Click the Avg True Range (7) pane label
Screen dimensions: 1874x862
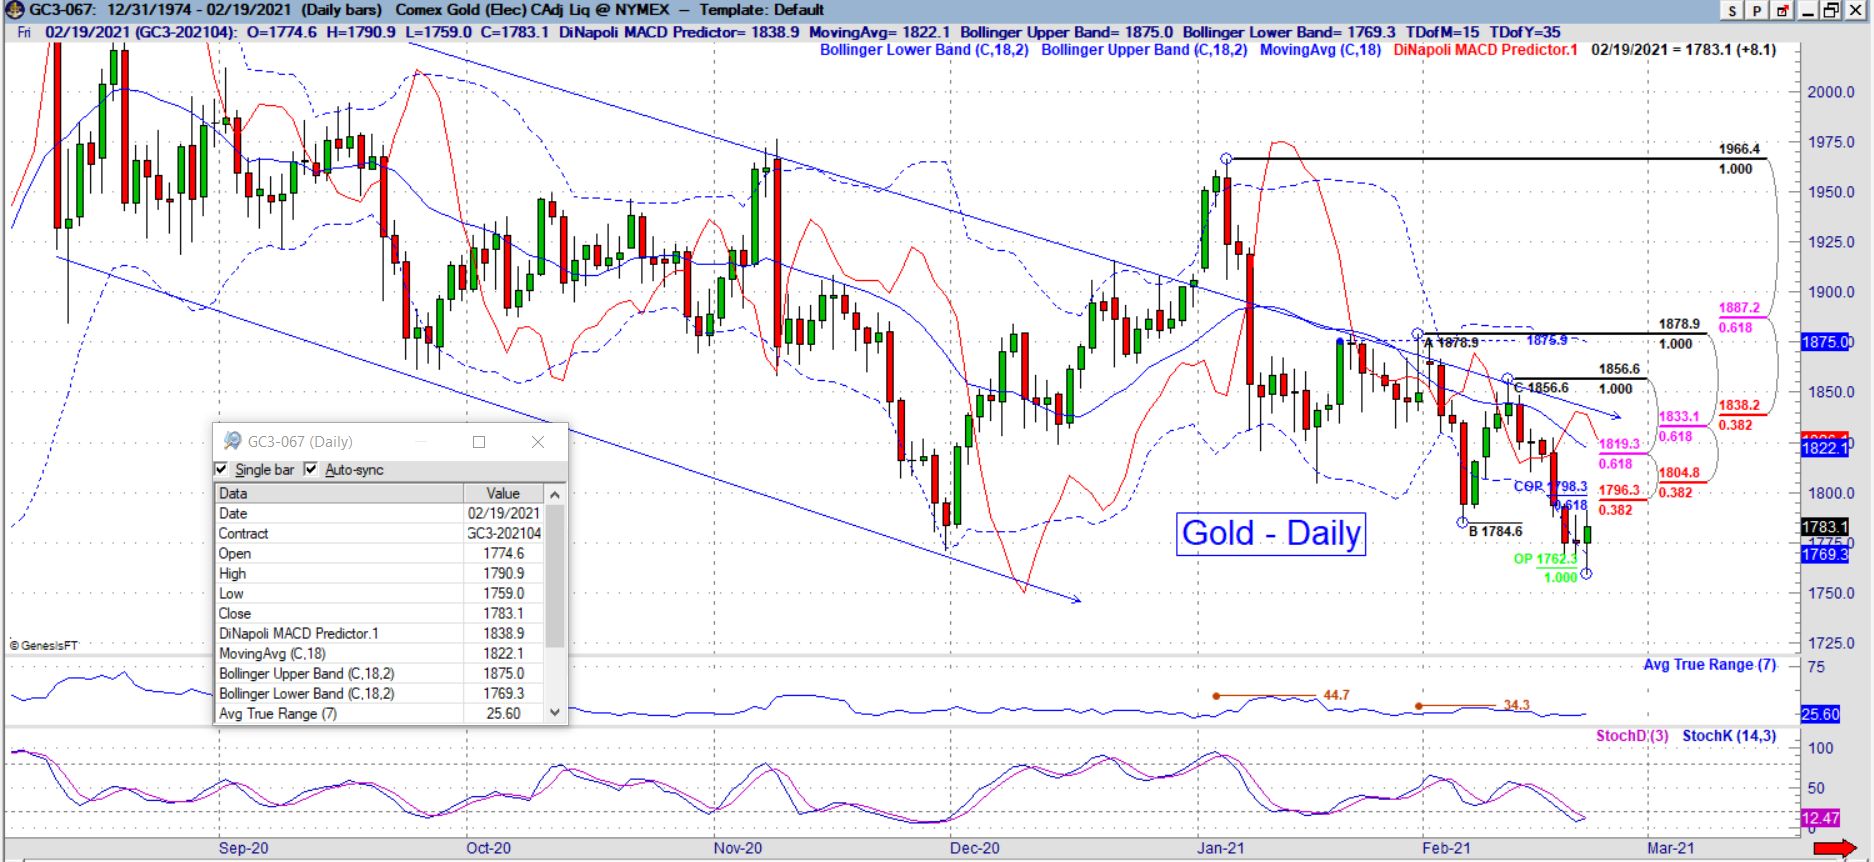click(x=1709, y=665)
